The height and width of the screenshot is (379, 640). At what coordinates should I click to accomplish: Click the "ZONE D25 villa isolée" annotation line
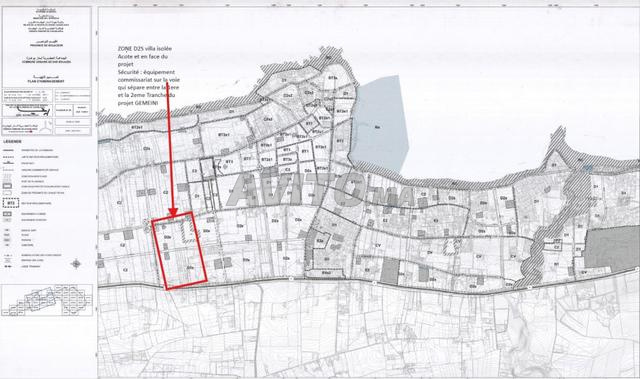145,49
